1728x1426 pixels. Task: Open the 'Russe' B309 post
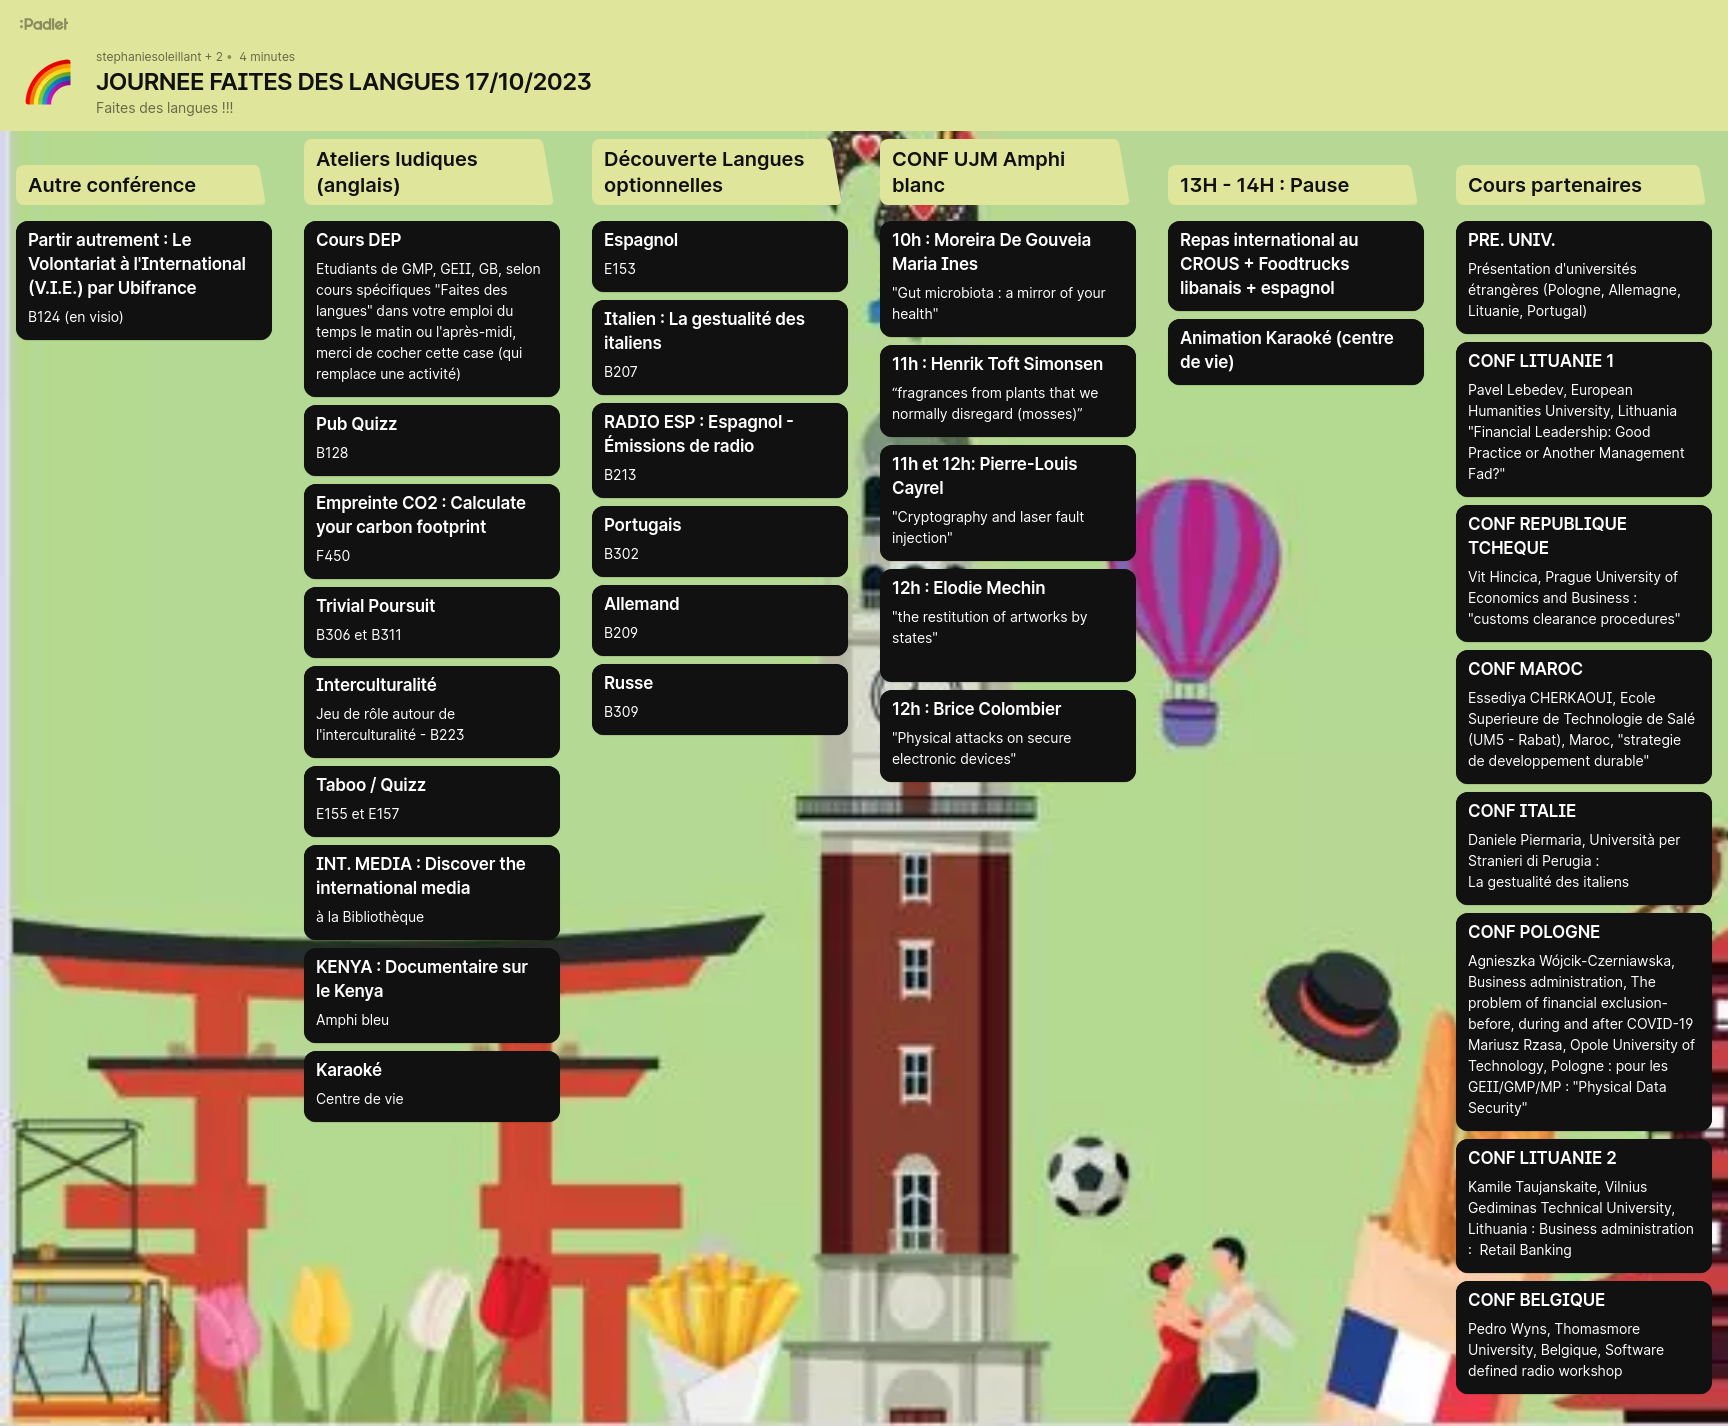720,699
